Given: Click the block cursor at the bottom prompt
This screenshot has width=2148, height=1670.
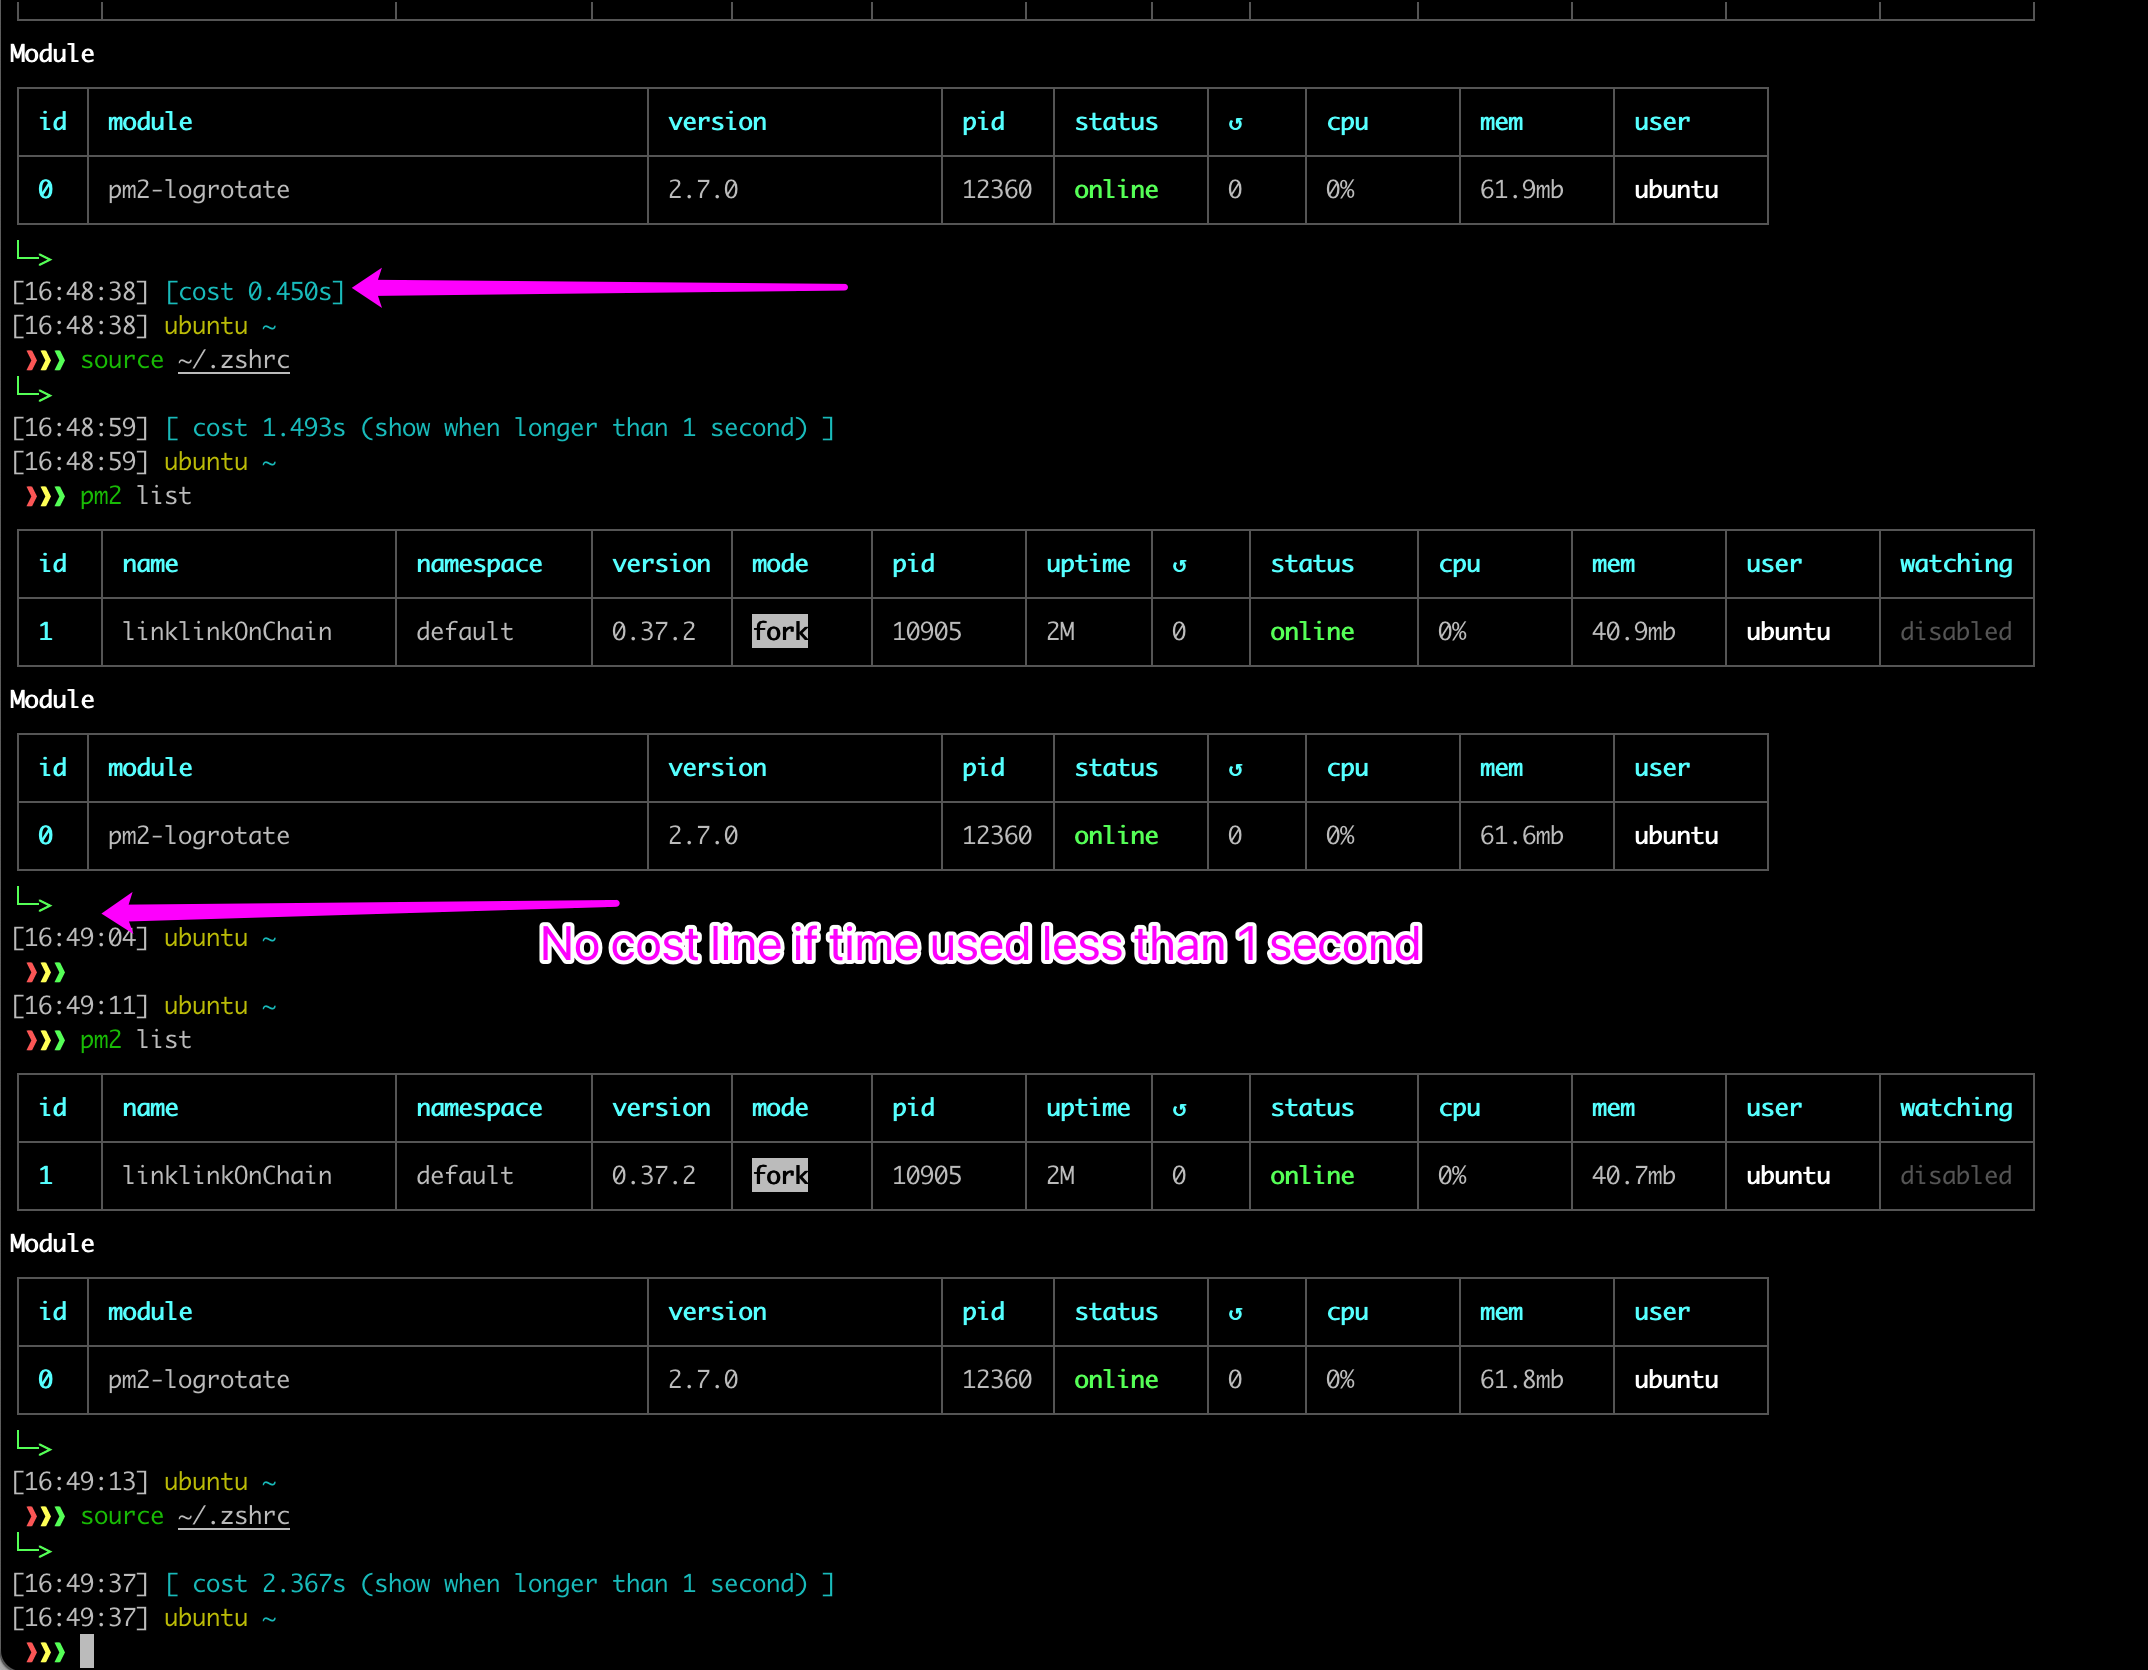Looking at the screenshot, I should (x=87, y=1650).
